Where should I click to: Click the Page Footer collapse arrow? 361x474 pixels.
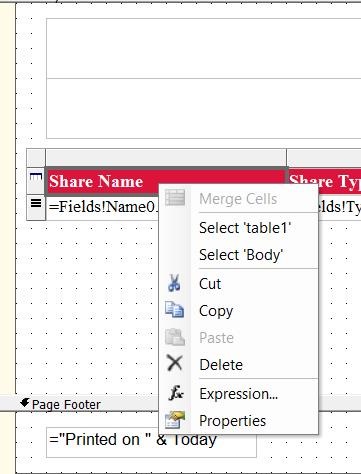25,403
